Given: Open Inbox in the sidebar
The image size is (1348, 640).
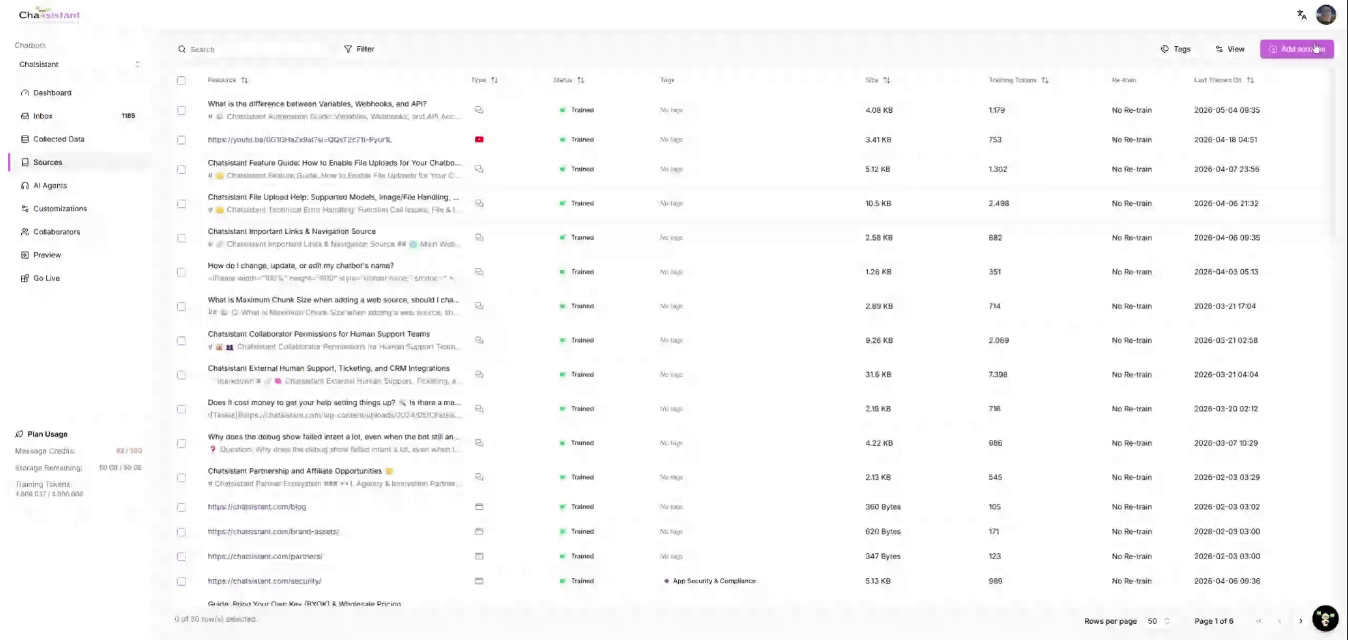Looking at the screenshot, I should [x=80, y=116].
